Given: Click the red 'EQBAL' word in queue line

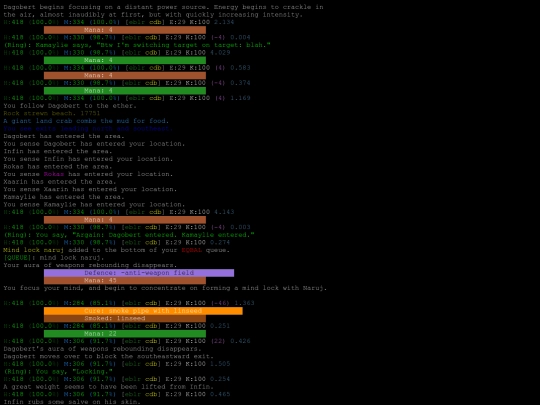Looking at the screenshot, I should tap(191, 250).
